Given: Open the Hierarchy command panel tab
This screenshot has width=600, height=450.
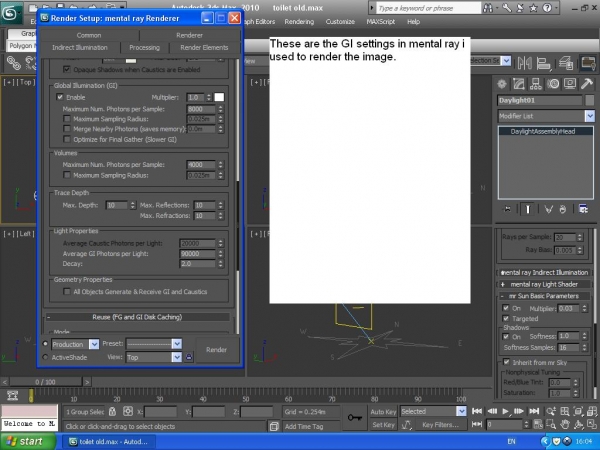Looking at the screenshot, I should coord(536,84).
